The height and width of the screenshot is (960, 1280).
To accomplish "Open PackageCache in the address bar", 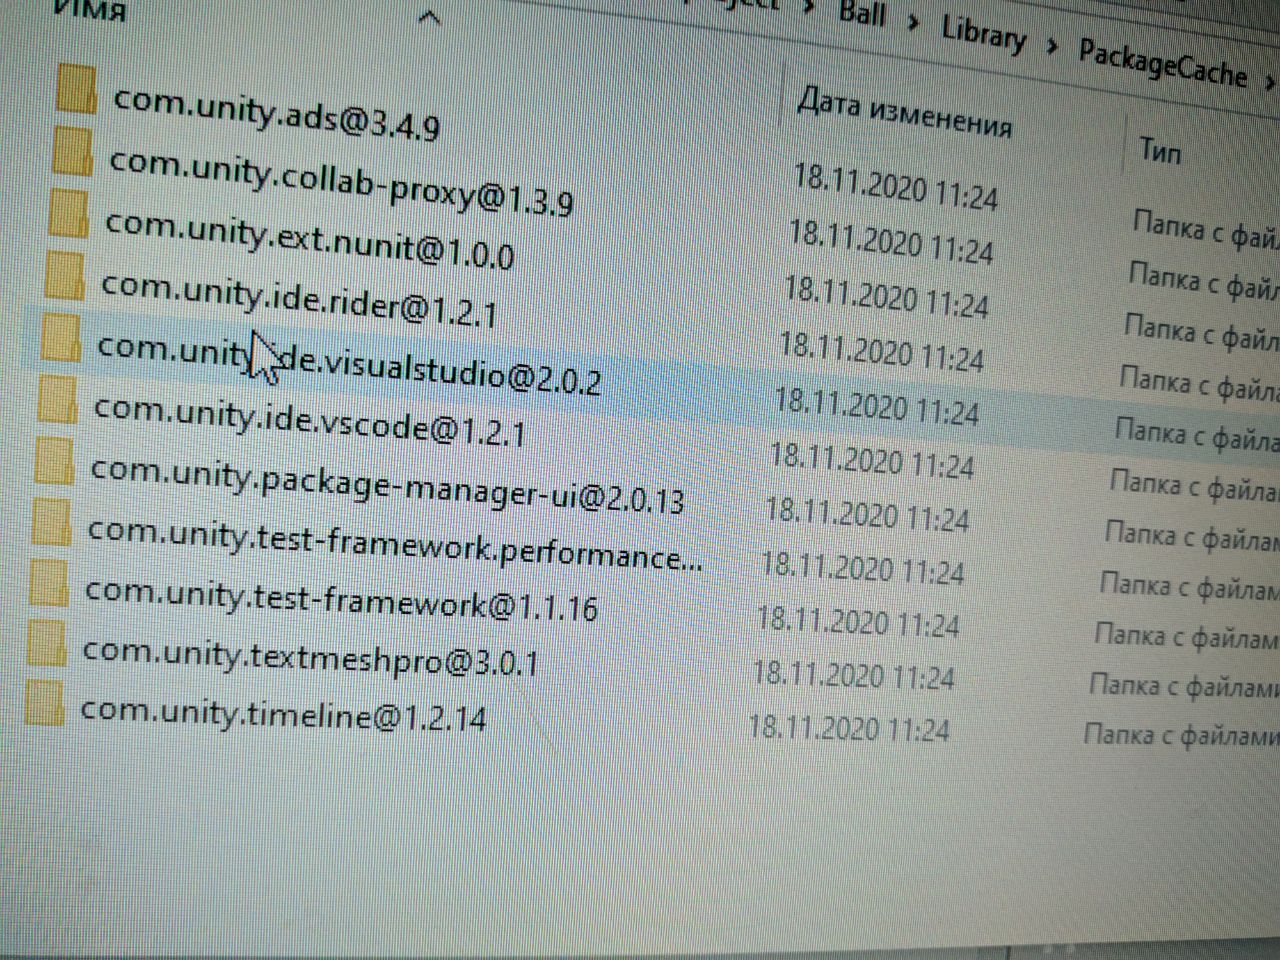I will click(1163, 62).
